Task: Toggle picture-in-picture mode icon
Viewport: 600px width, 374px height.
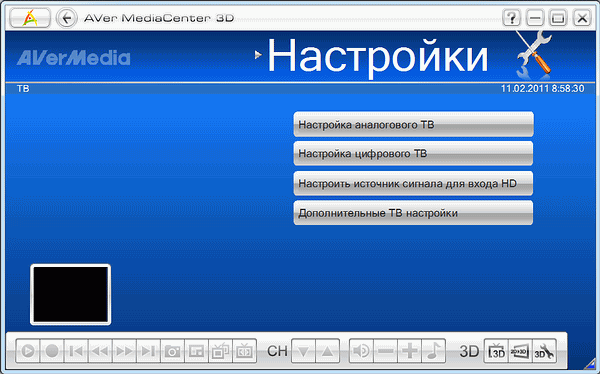Action: pyautogui.click(x=197, y=351)
